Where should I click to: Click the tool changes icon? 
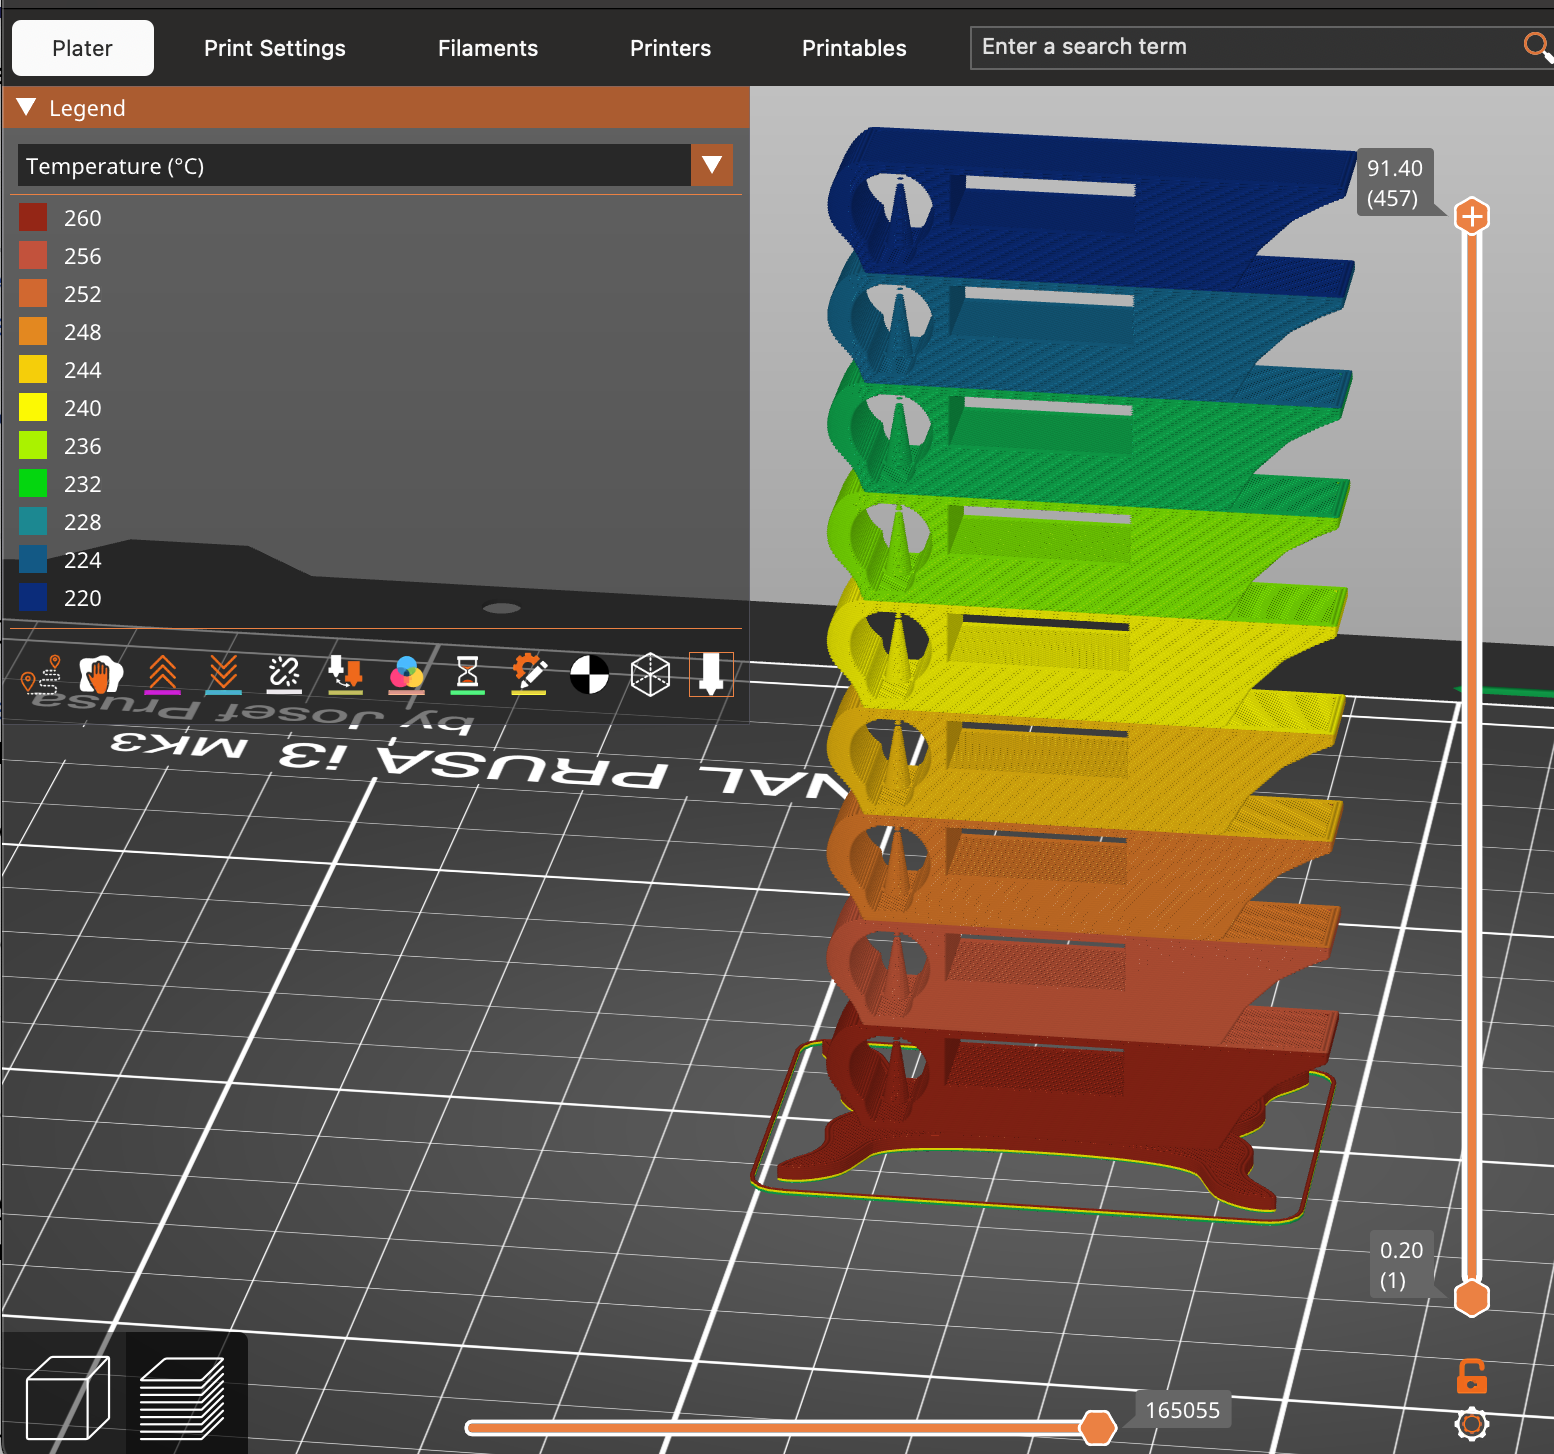345,675
